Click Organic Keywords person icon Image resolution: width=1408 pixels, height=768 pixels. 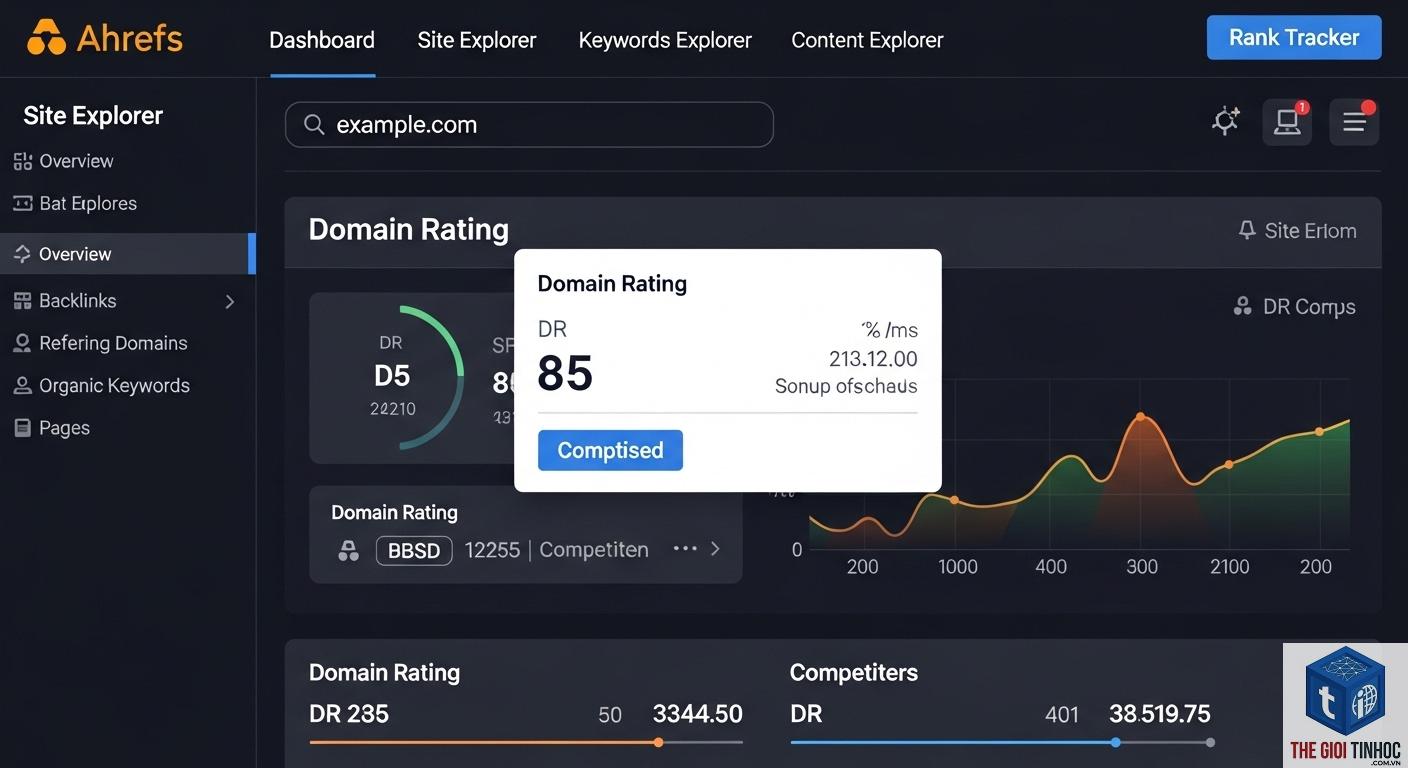tap(22, 386)
